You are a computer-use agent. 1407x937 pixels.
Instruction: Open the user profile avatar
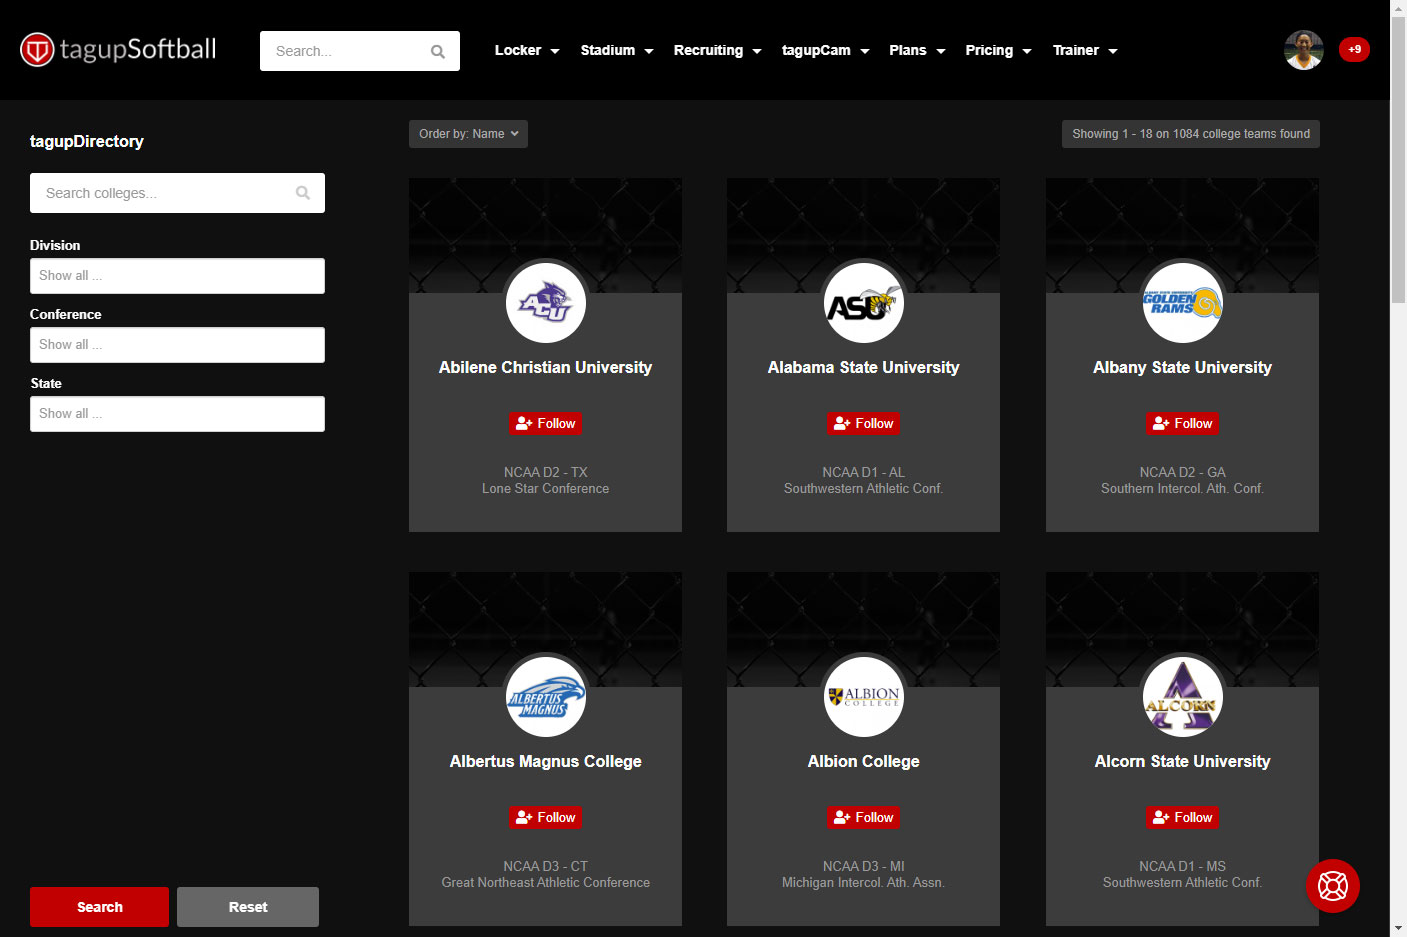point(1303,50)
